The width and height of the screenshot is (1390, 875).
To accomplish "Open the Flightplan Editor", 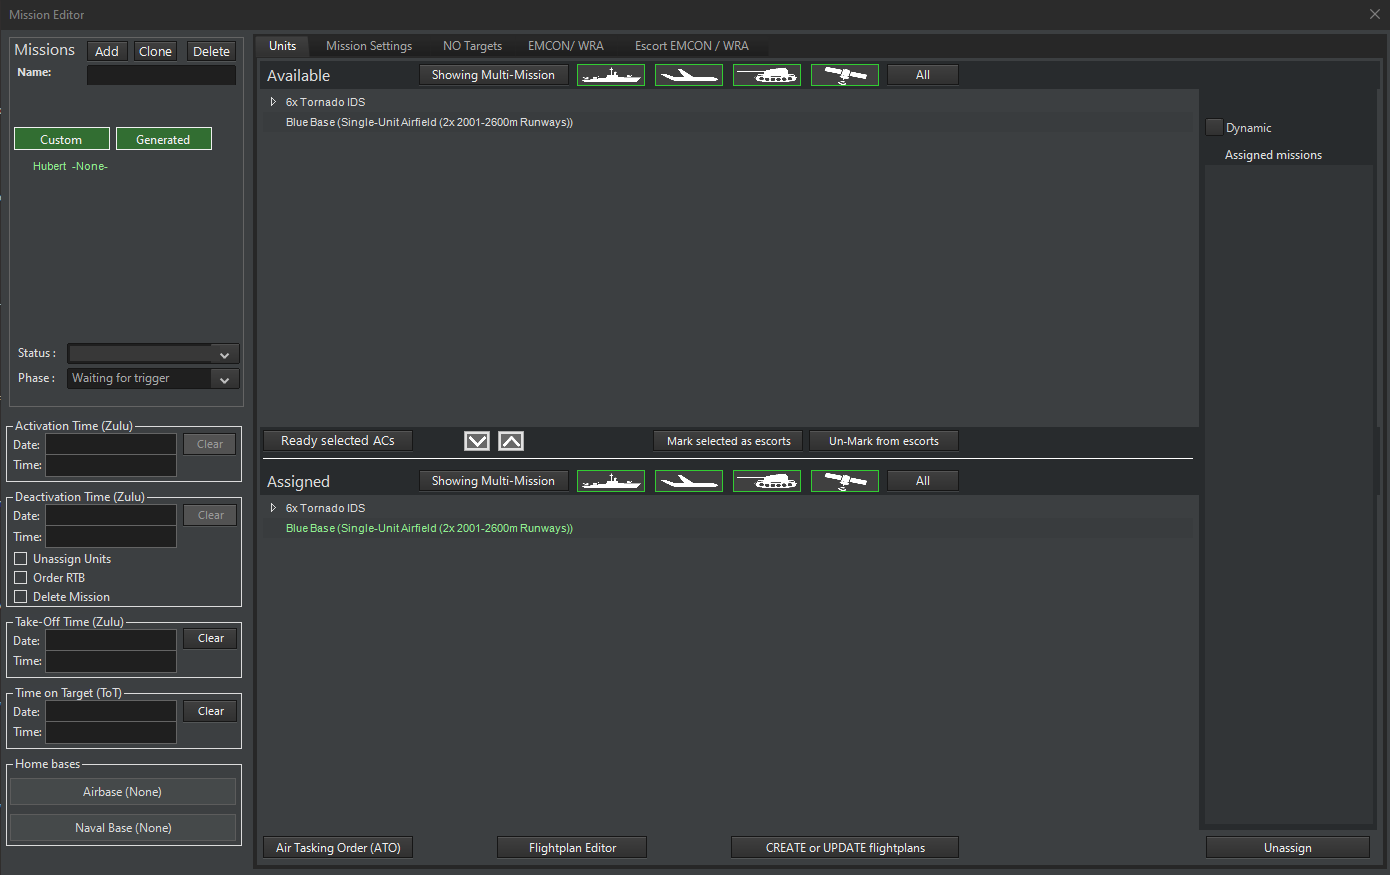I will pyautogui.click(x=572, y=848).
